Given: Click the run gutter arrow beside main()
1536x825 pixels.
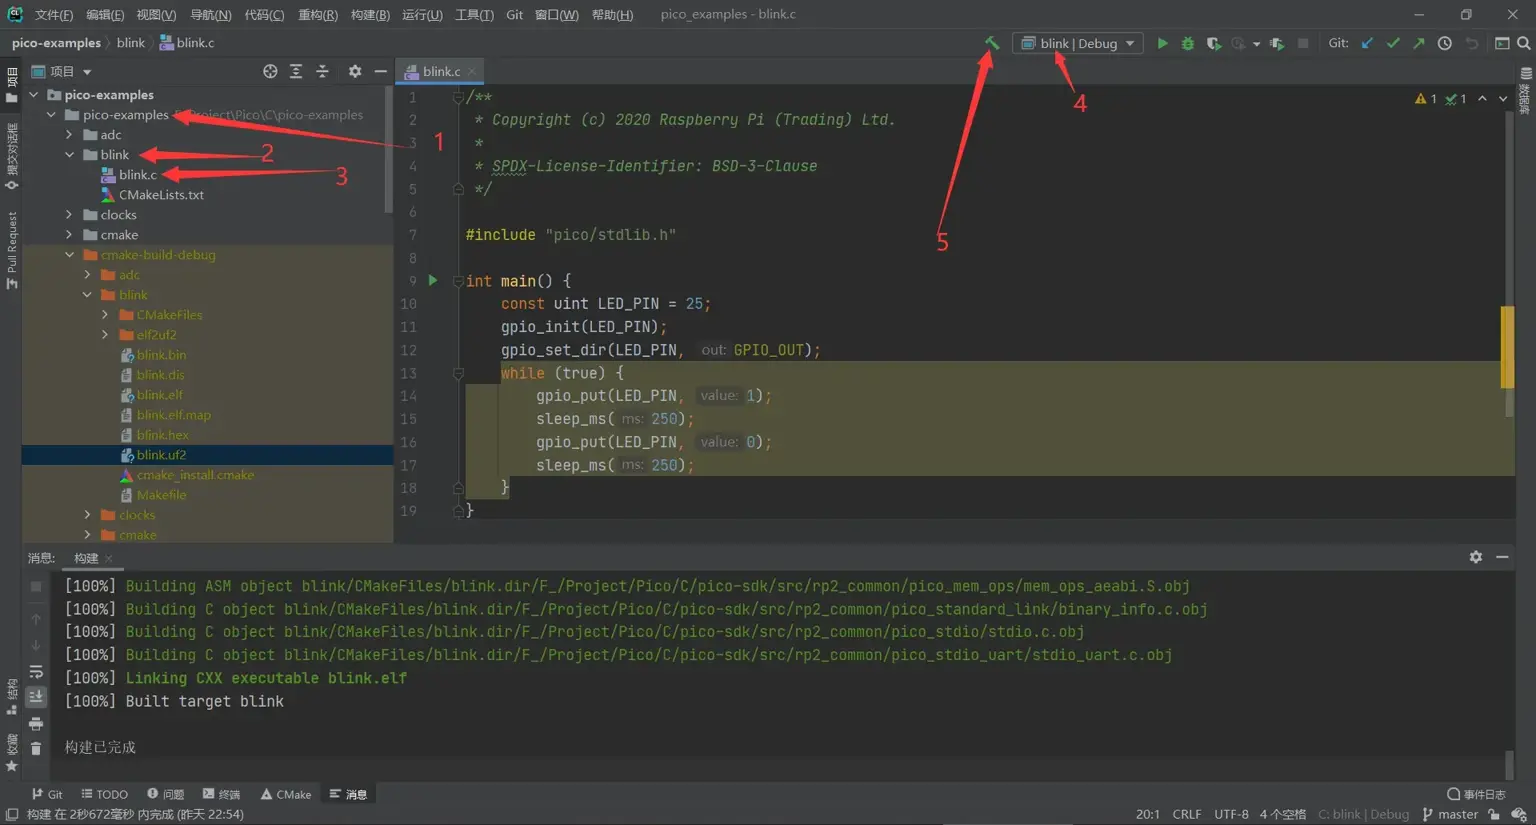Looking at the screenshot, I should tap(433, 281).
